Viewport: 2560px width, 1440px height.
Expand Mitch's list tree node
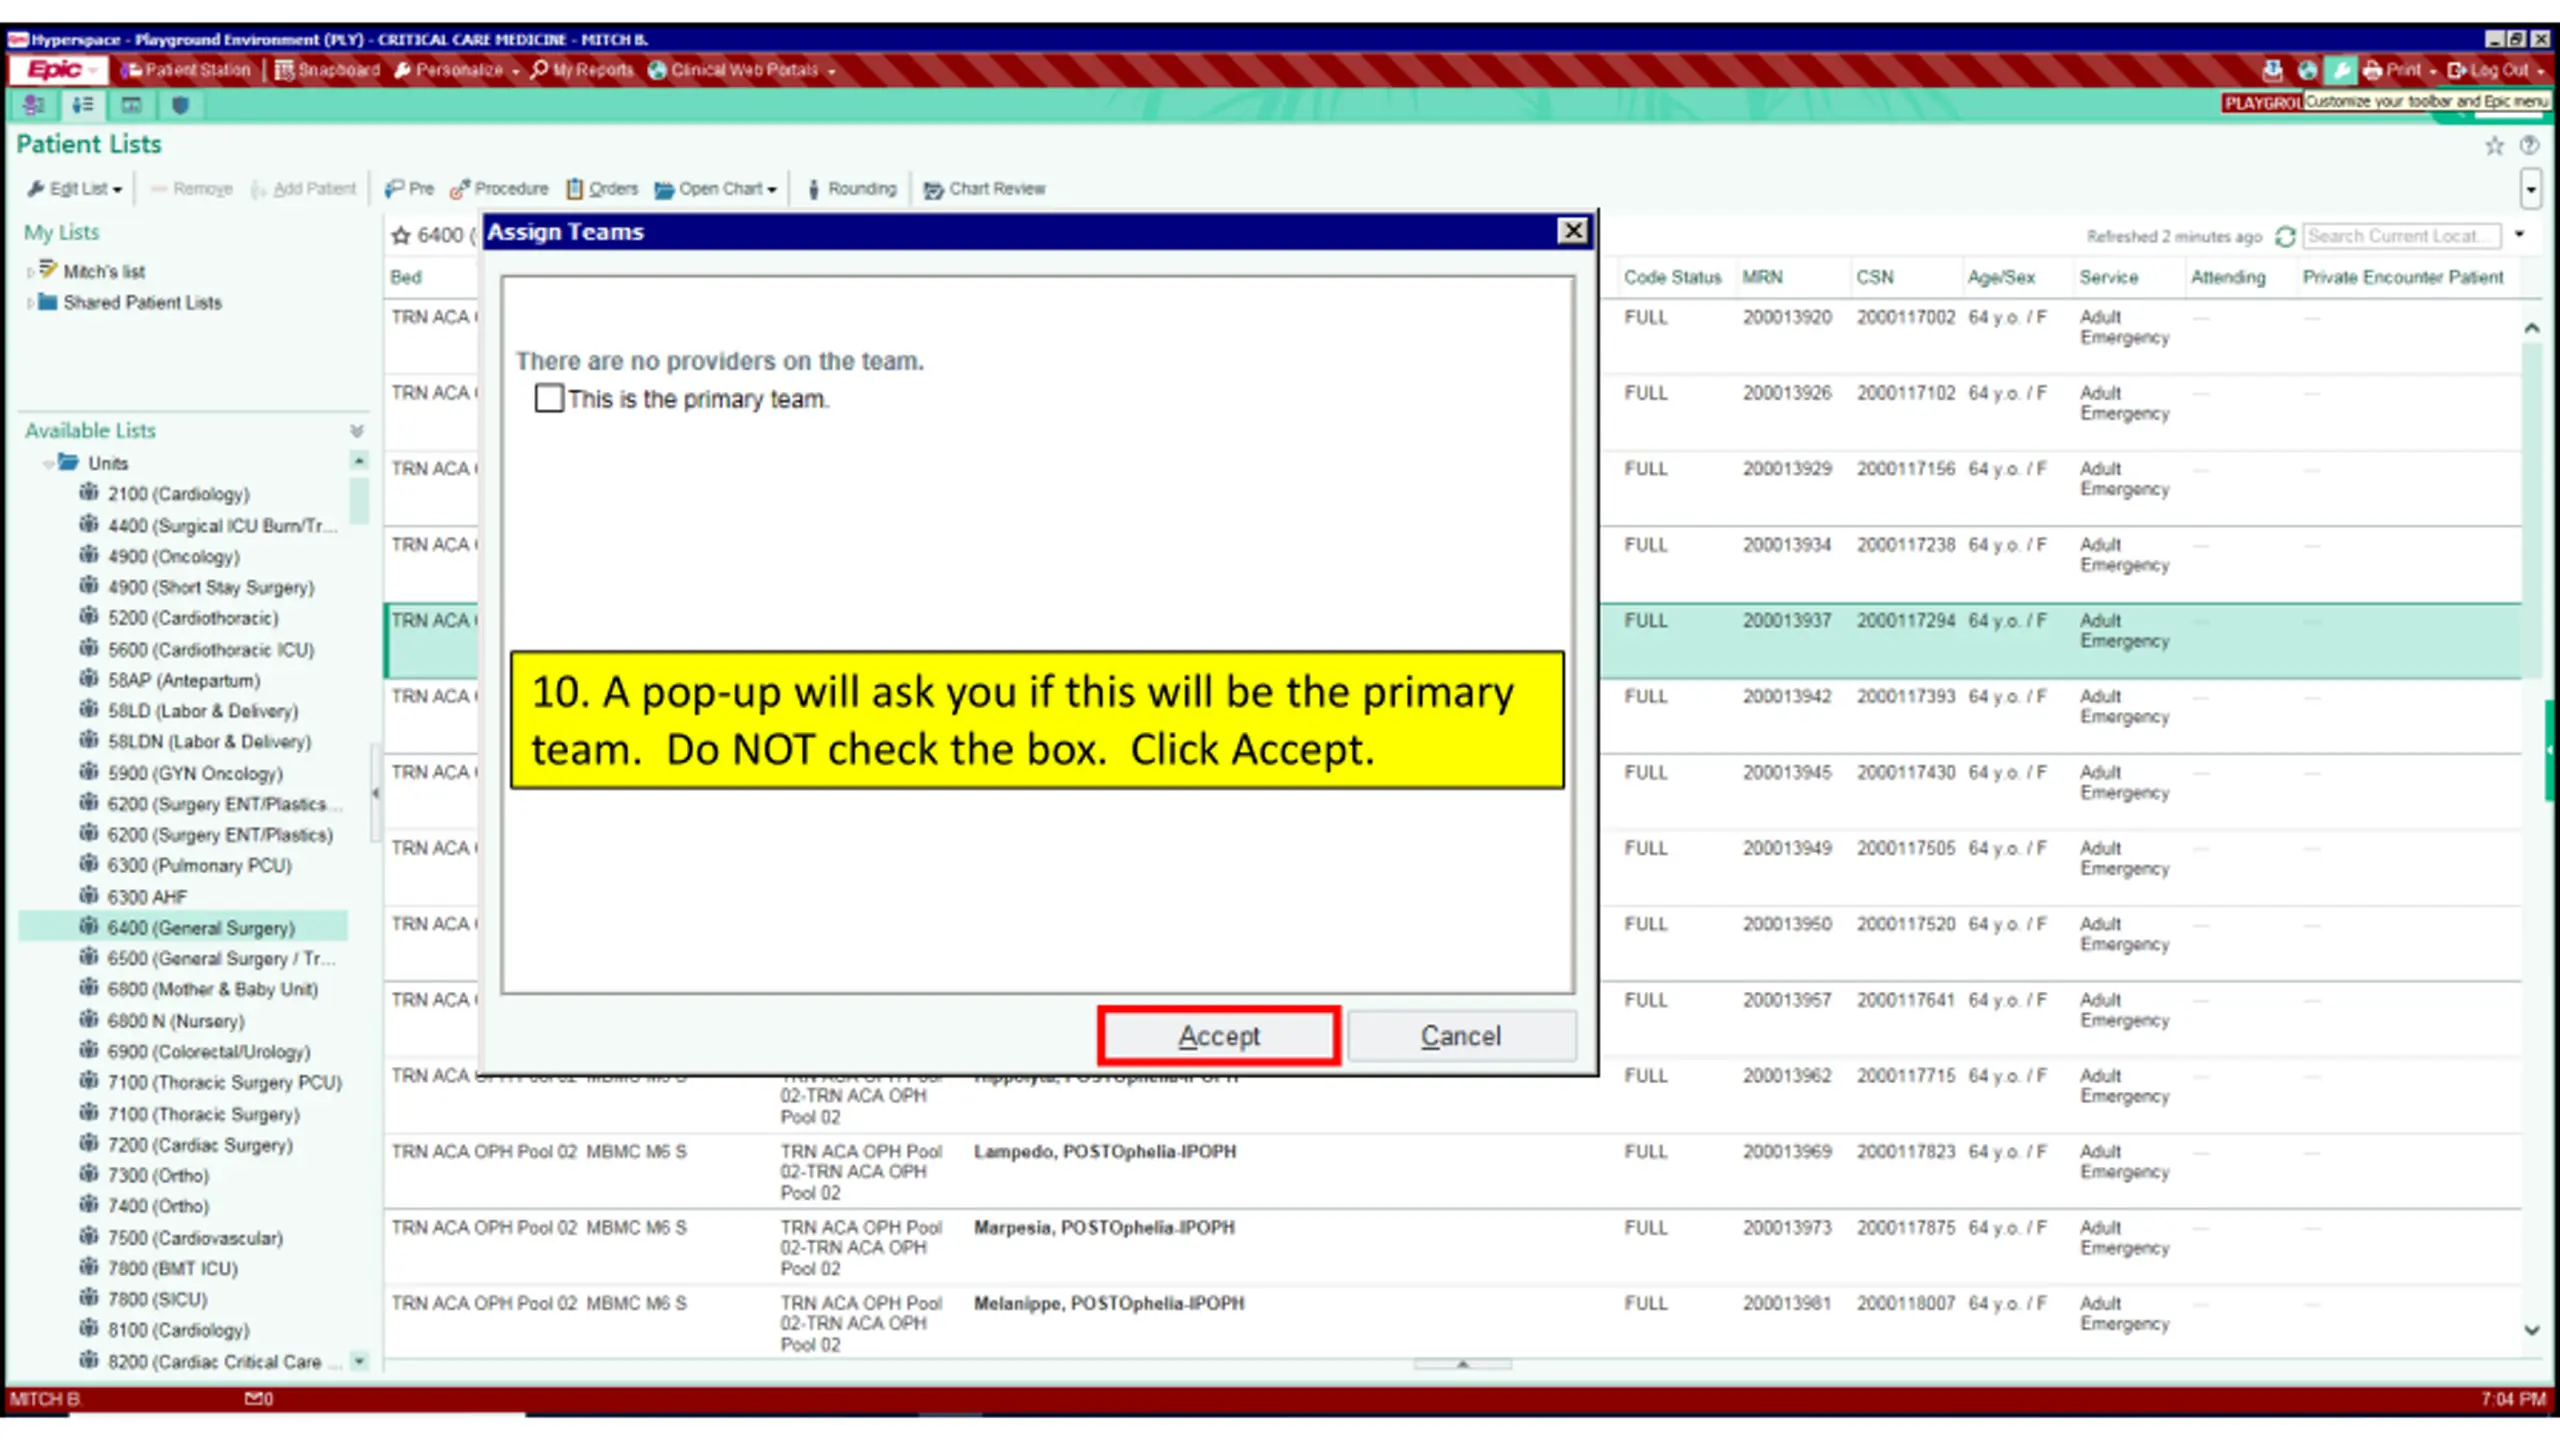pos(30,272)
